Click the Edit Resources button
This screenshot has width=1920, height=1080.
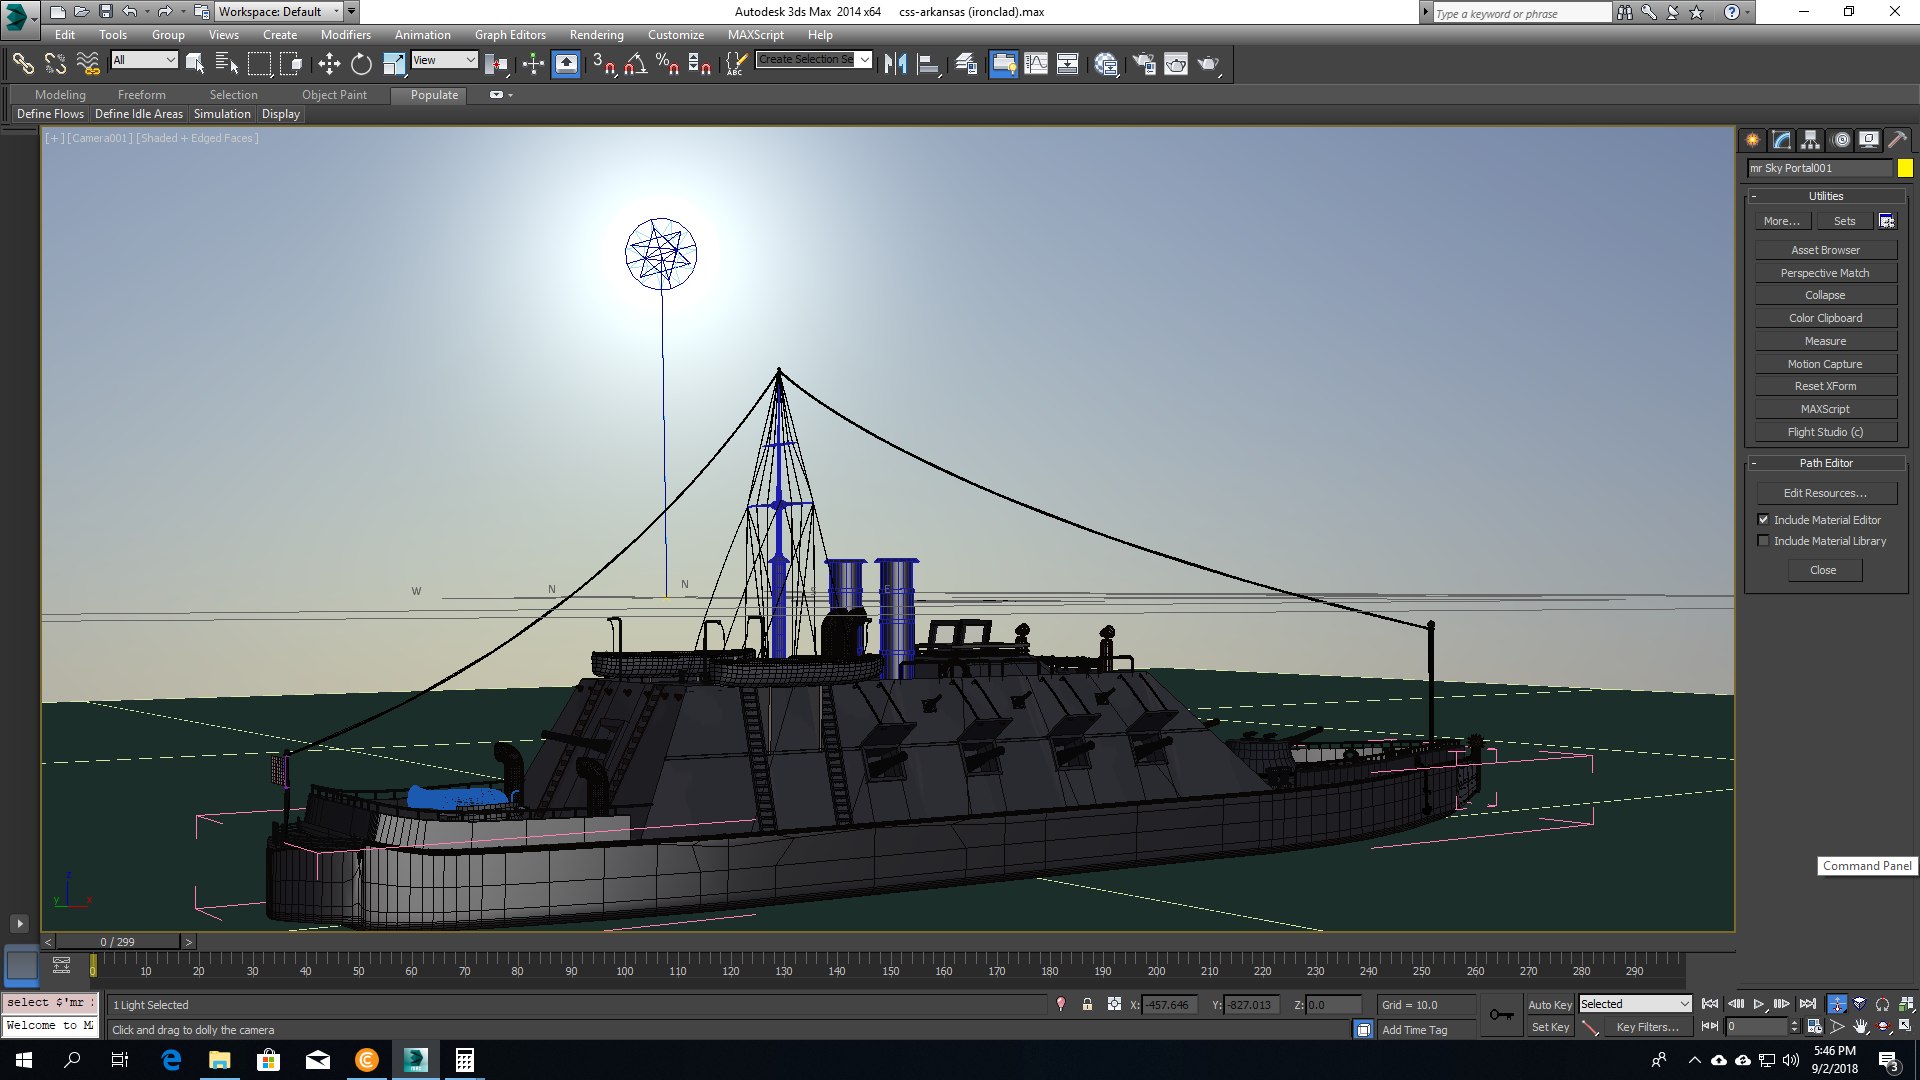[1825, 493]
